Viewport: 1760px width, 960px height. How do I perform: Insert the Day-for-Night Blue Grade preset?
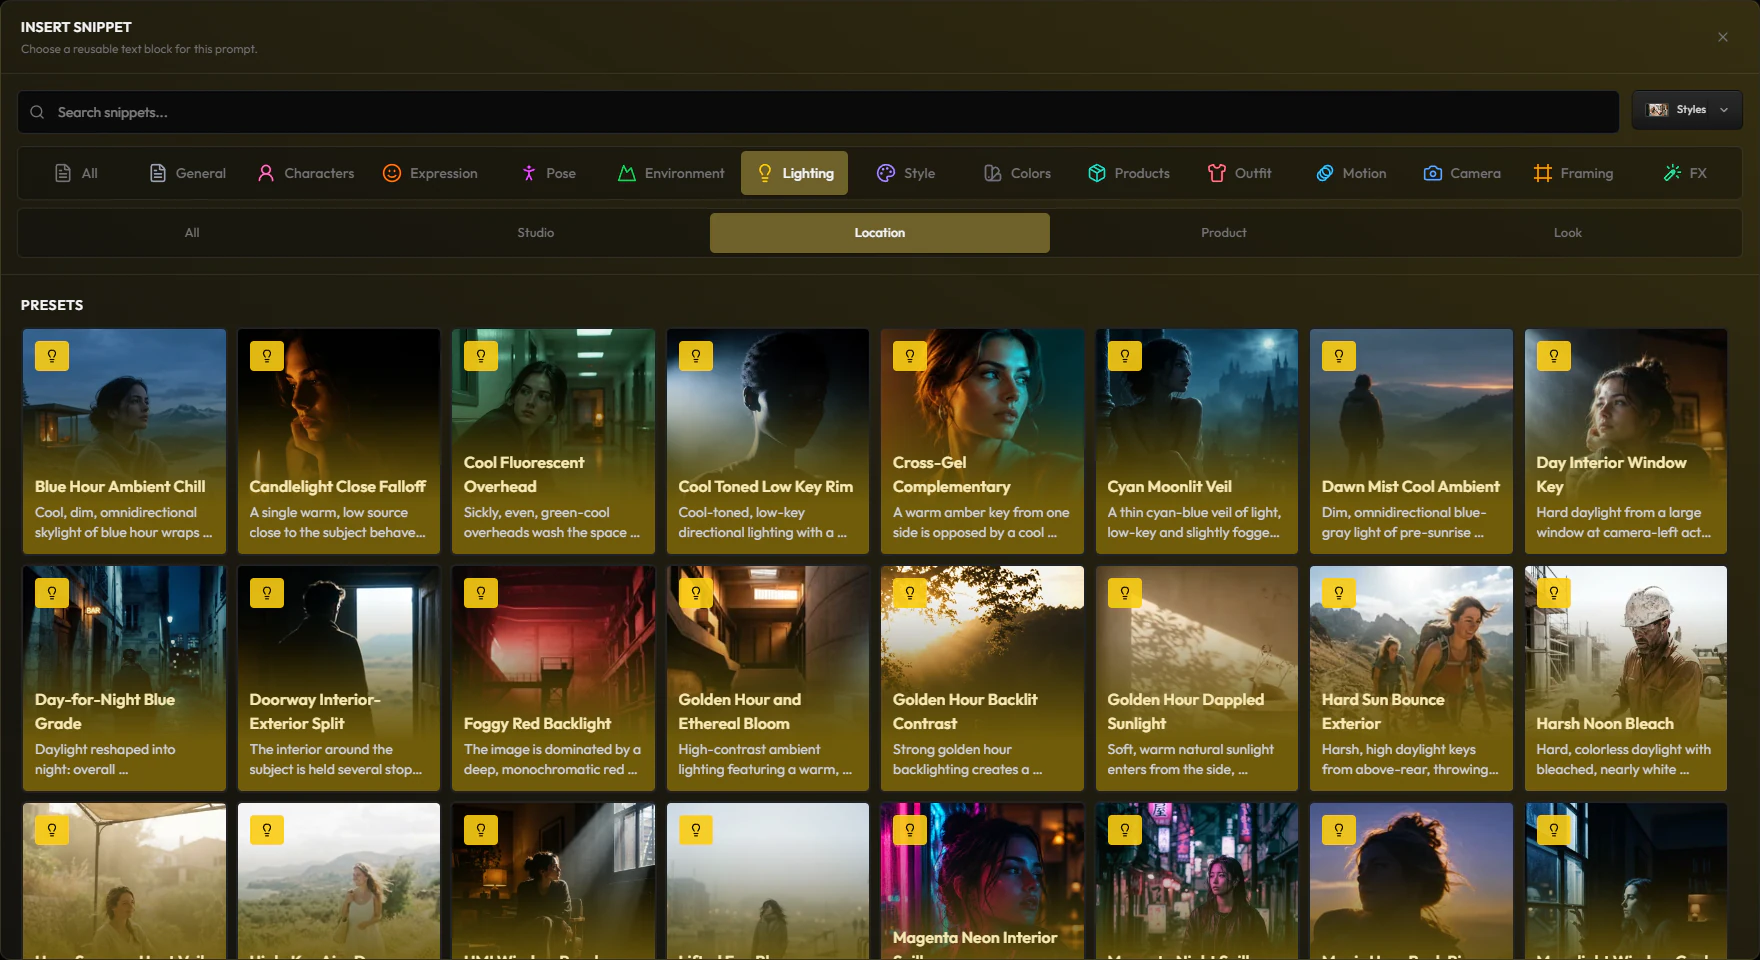pyautogui.click(x=124, y=678)
